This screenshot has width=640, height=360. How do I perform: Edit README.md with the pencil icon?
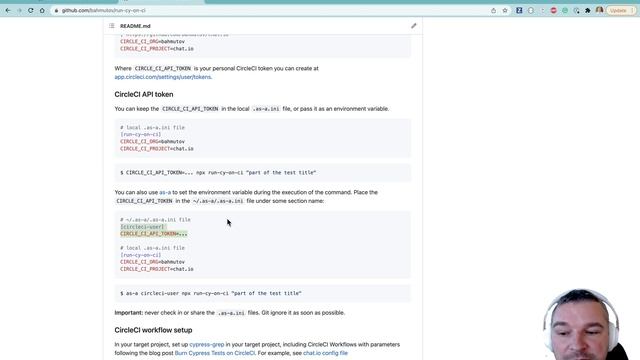pyautogui.click(x=413, y=26)
